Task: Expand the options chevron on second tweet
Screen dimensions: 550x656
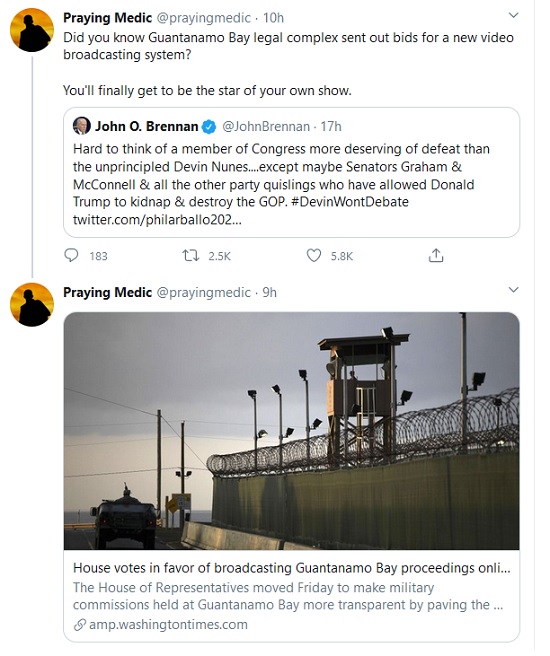Action: click(x=513, y=290)
